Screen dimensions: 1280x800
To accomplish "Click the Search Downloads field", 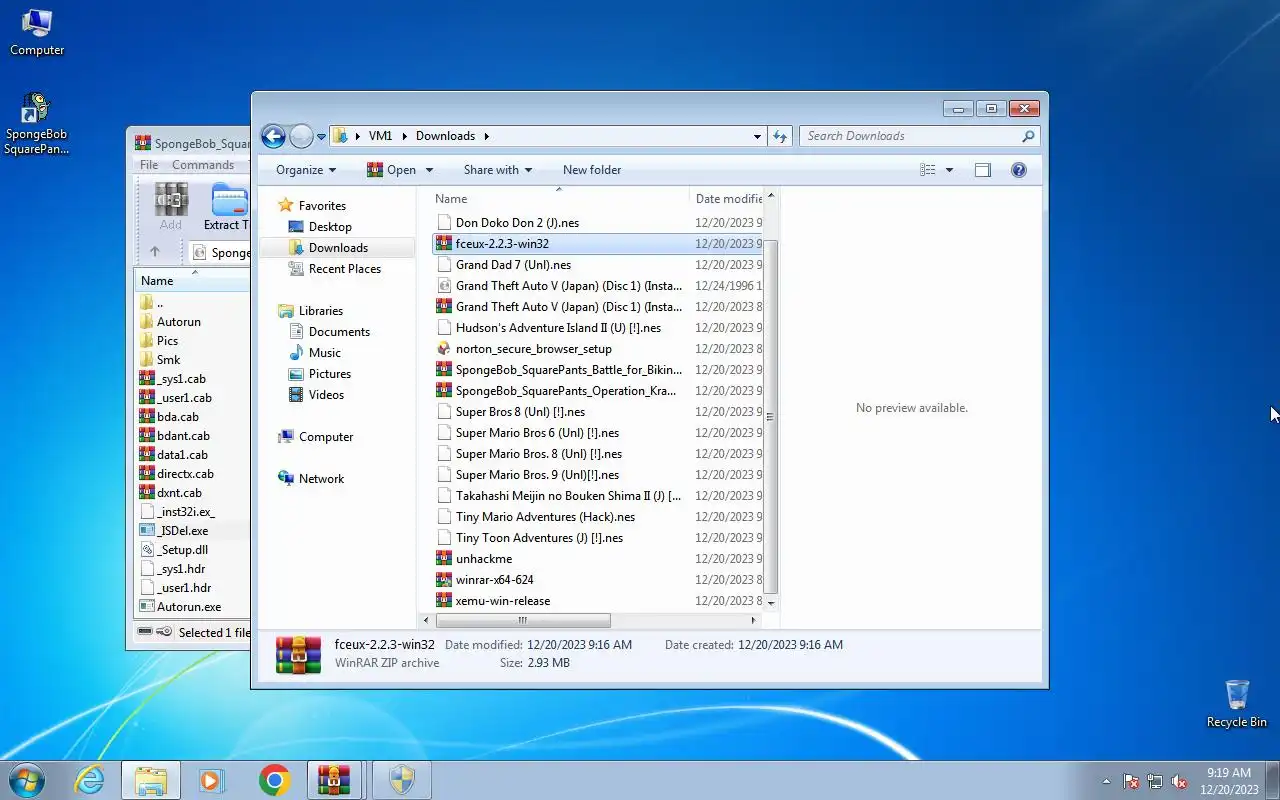I will point(919,136).
